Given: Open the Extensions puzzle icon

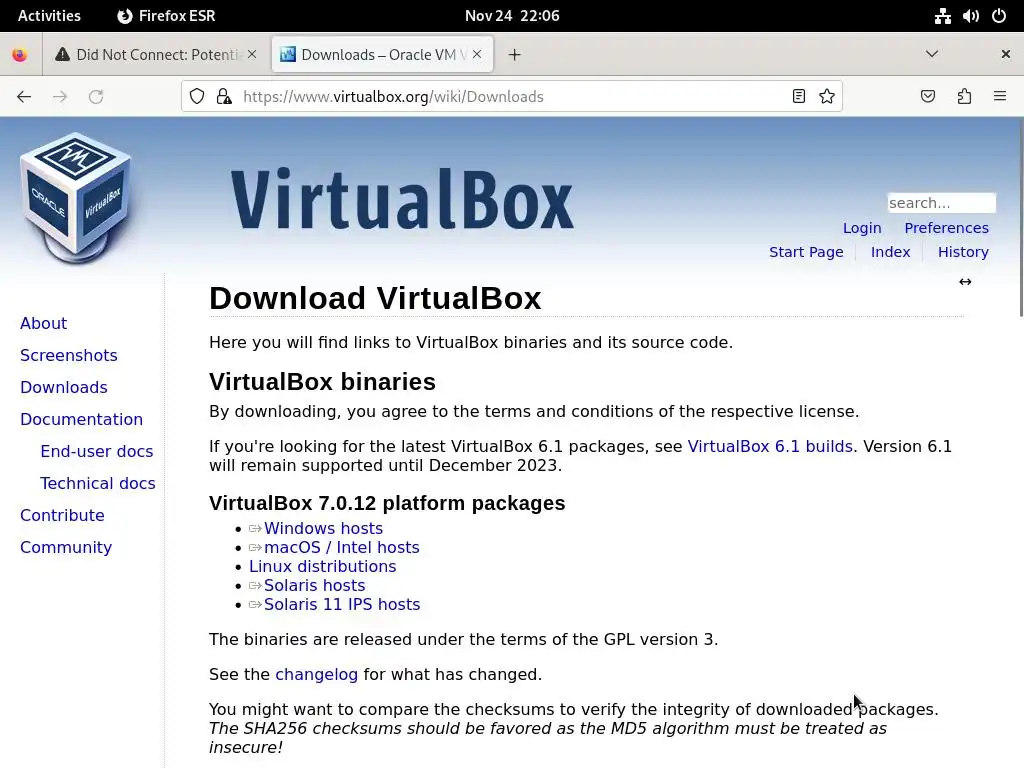Looking at the screenshot, I should click(964, 97).
